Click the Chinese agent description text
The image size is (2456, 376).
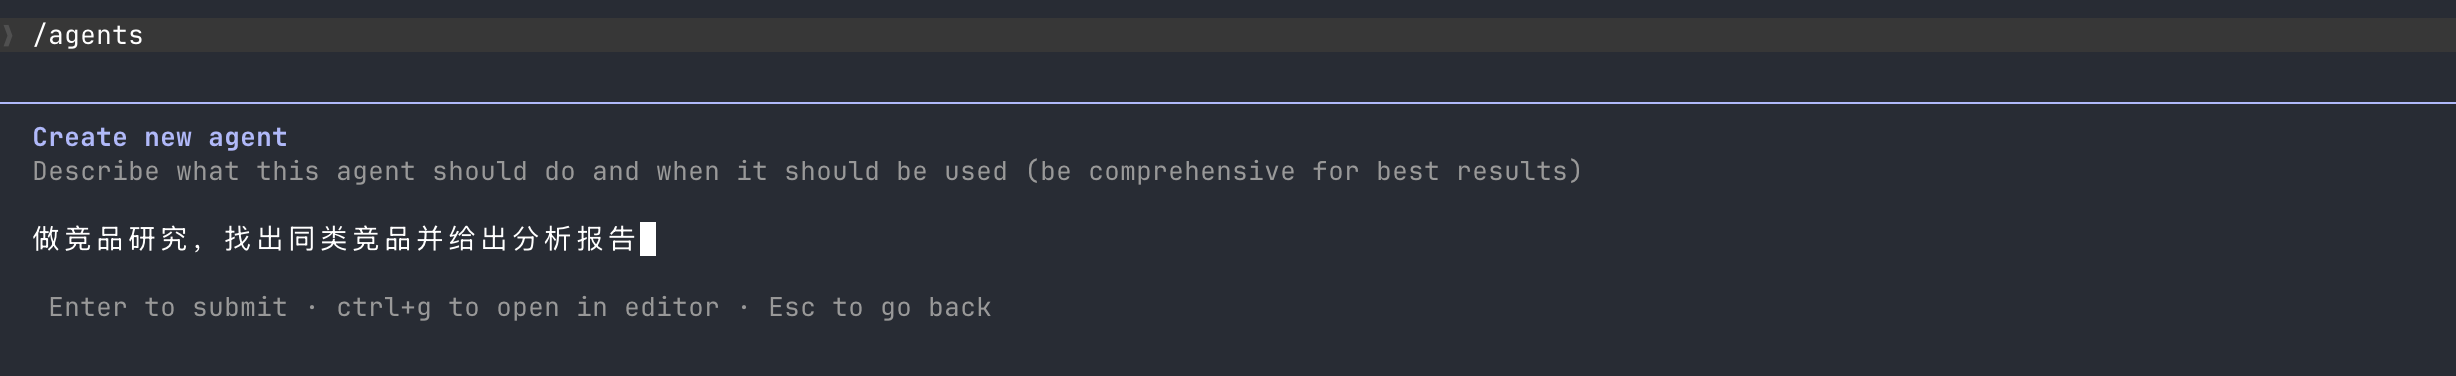(x=334, y=239)
